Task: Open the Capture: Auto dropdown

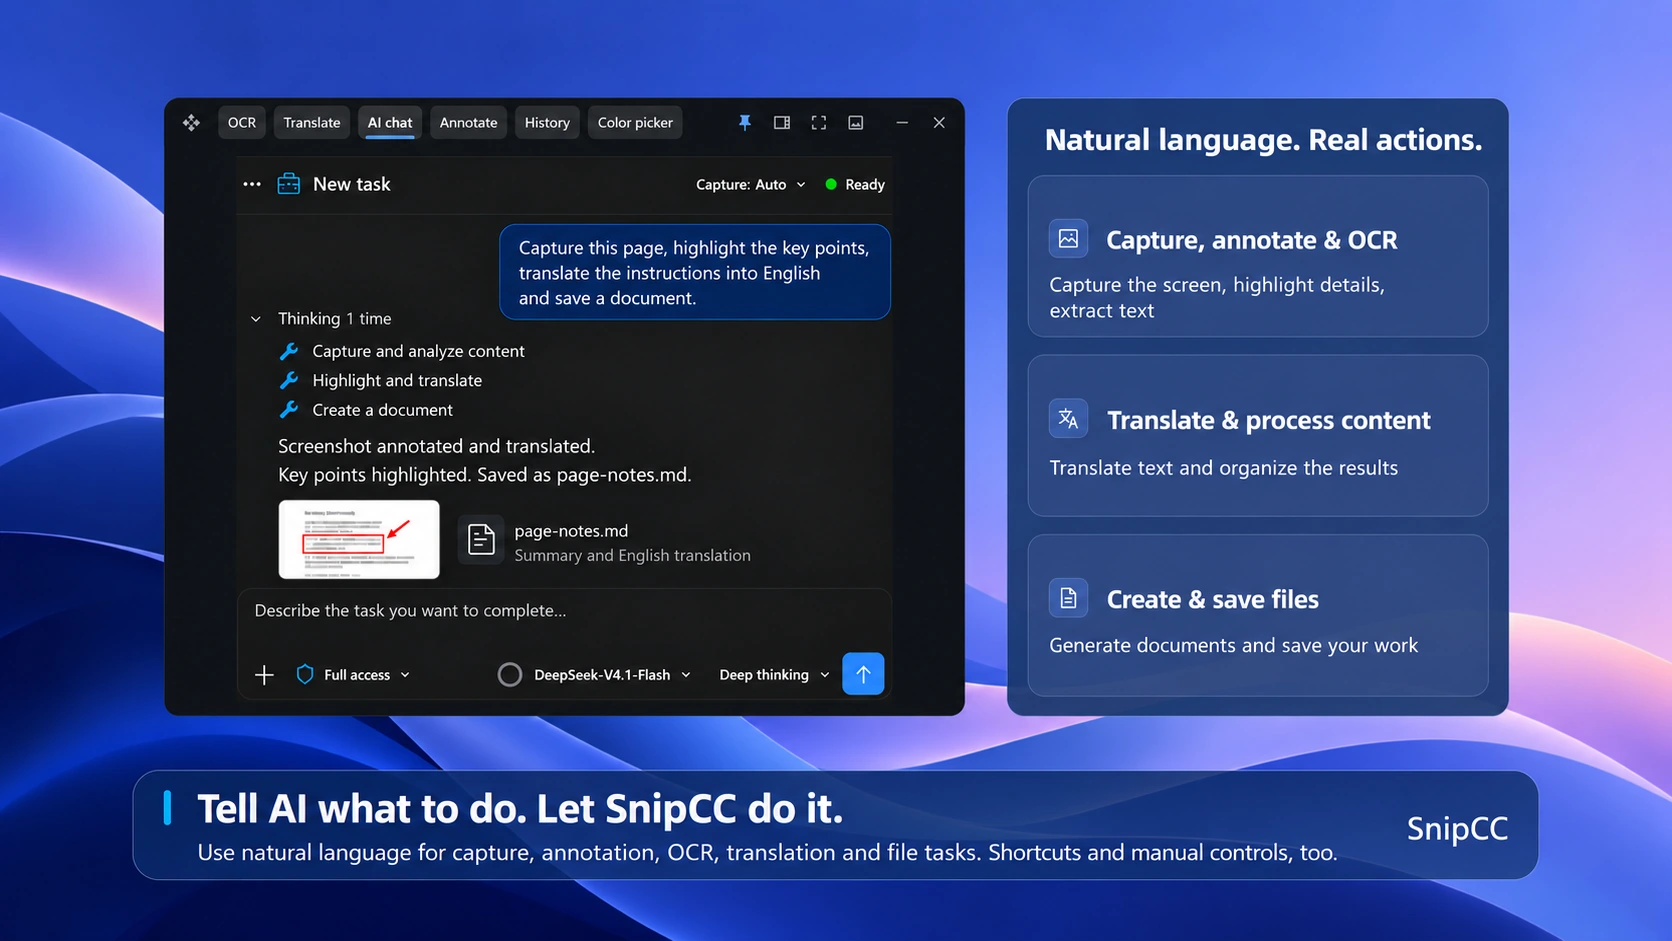Action: 751,184
